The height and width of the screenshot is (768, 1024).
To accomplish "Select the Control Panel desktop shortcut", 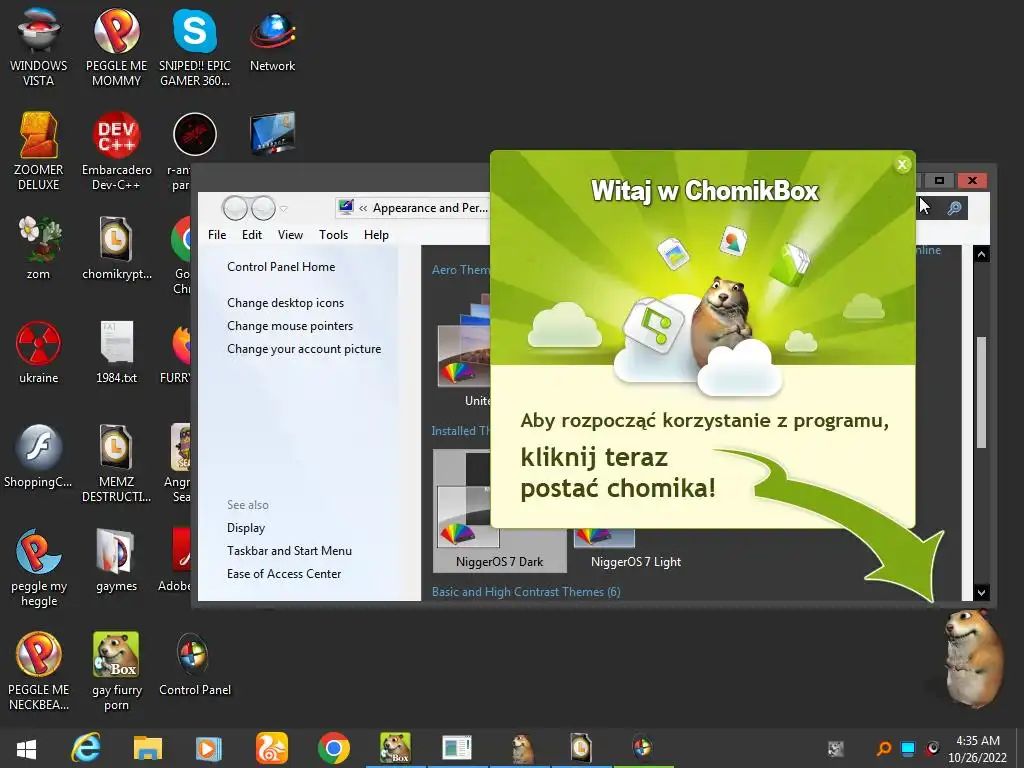I will pyautogui.click(x=195, y=665).
